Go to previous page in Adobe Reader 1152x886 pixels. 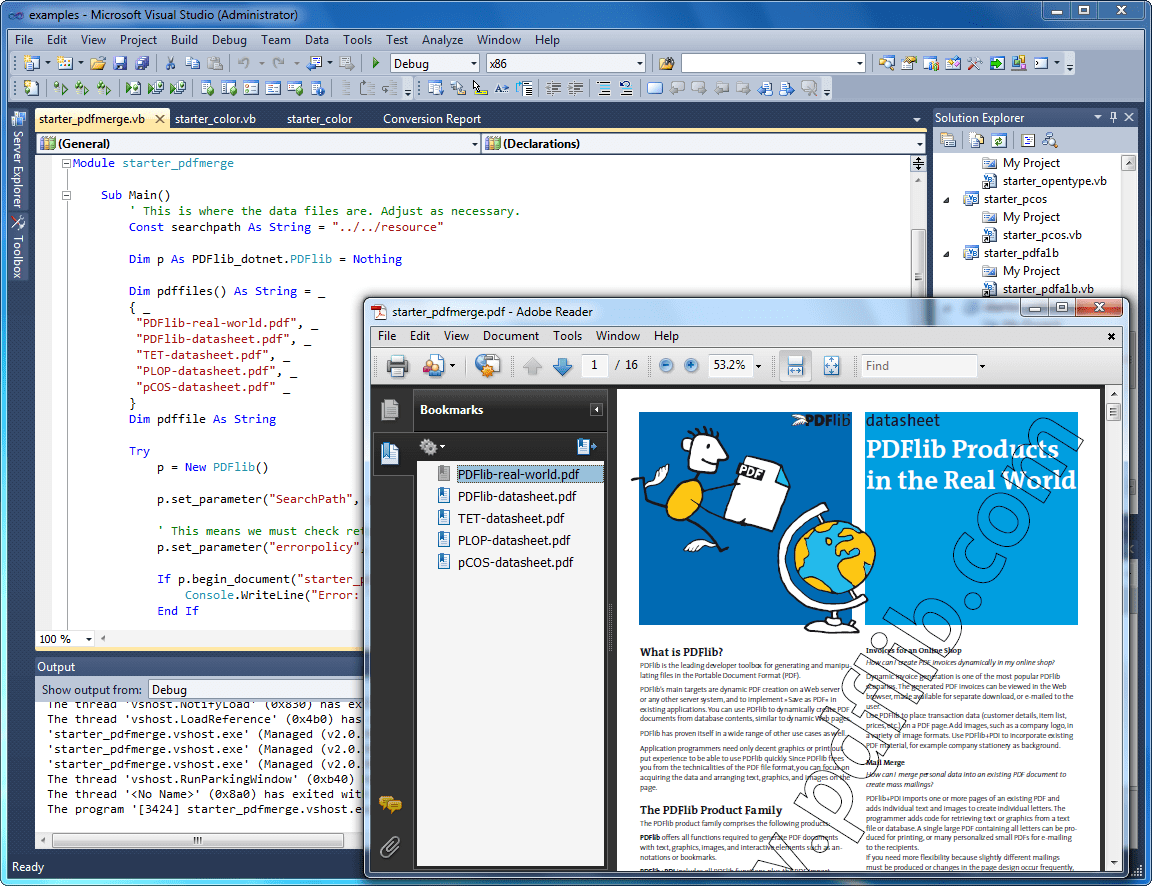(x=533, y=365)
